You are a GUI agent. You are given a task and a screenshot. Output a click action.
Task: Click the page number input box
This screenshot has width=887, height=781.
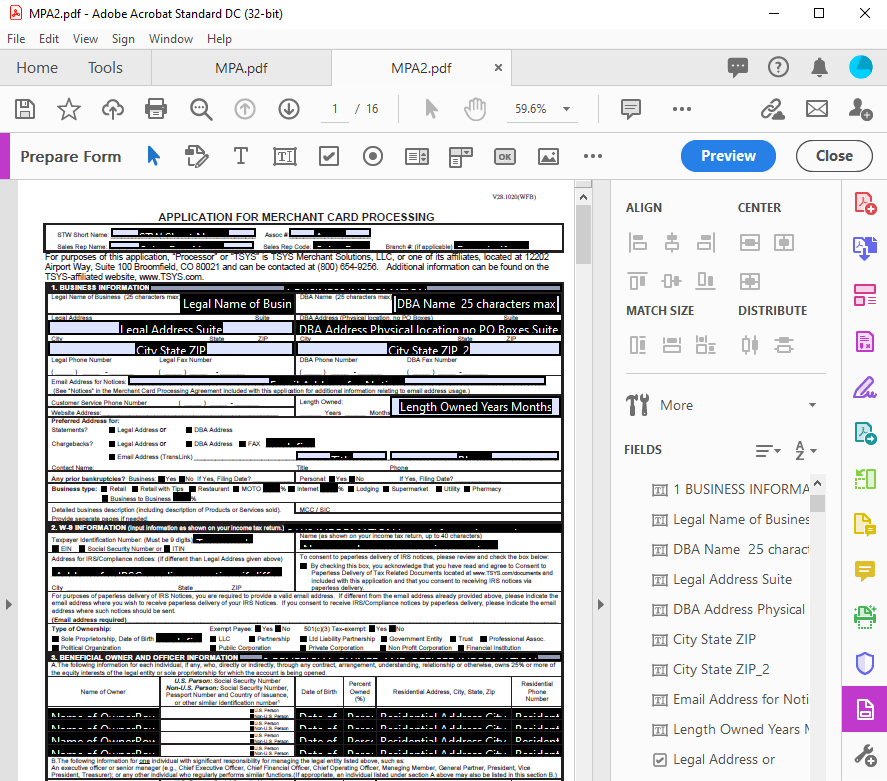coord(335,109)
